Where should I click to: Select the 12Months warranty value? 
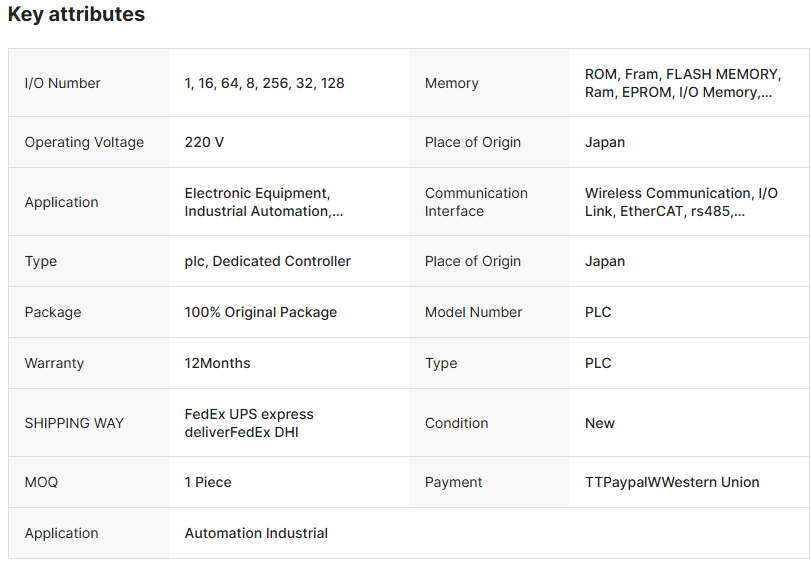click(217, 363)
